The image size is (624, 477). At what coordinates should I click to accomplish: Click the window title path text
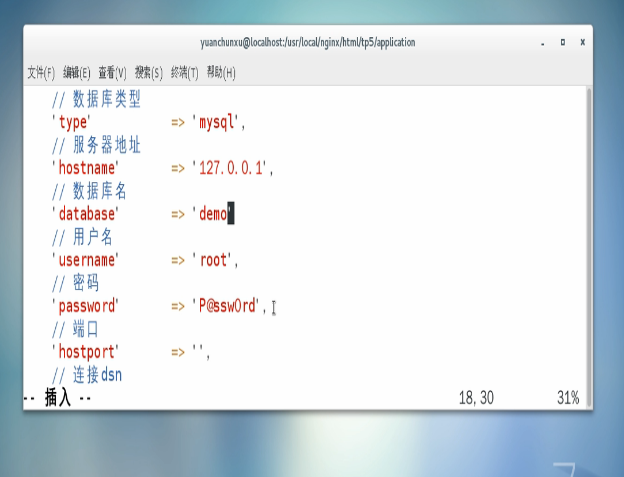tap(308, 42)
